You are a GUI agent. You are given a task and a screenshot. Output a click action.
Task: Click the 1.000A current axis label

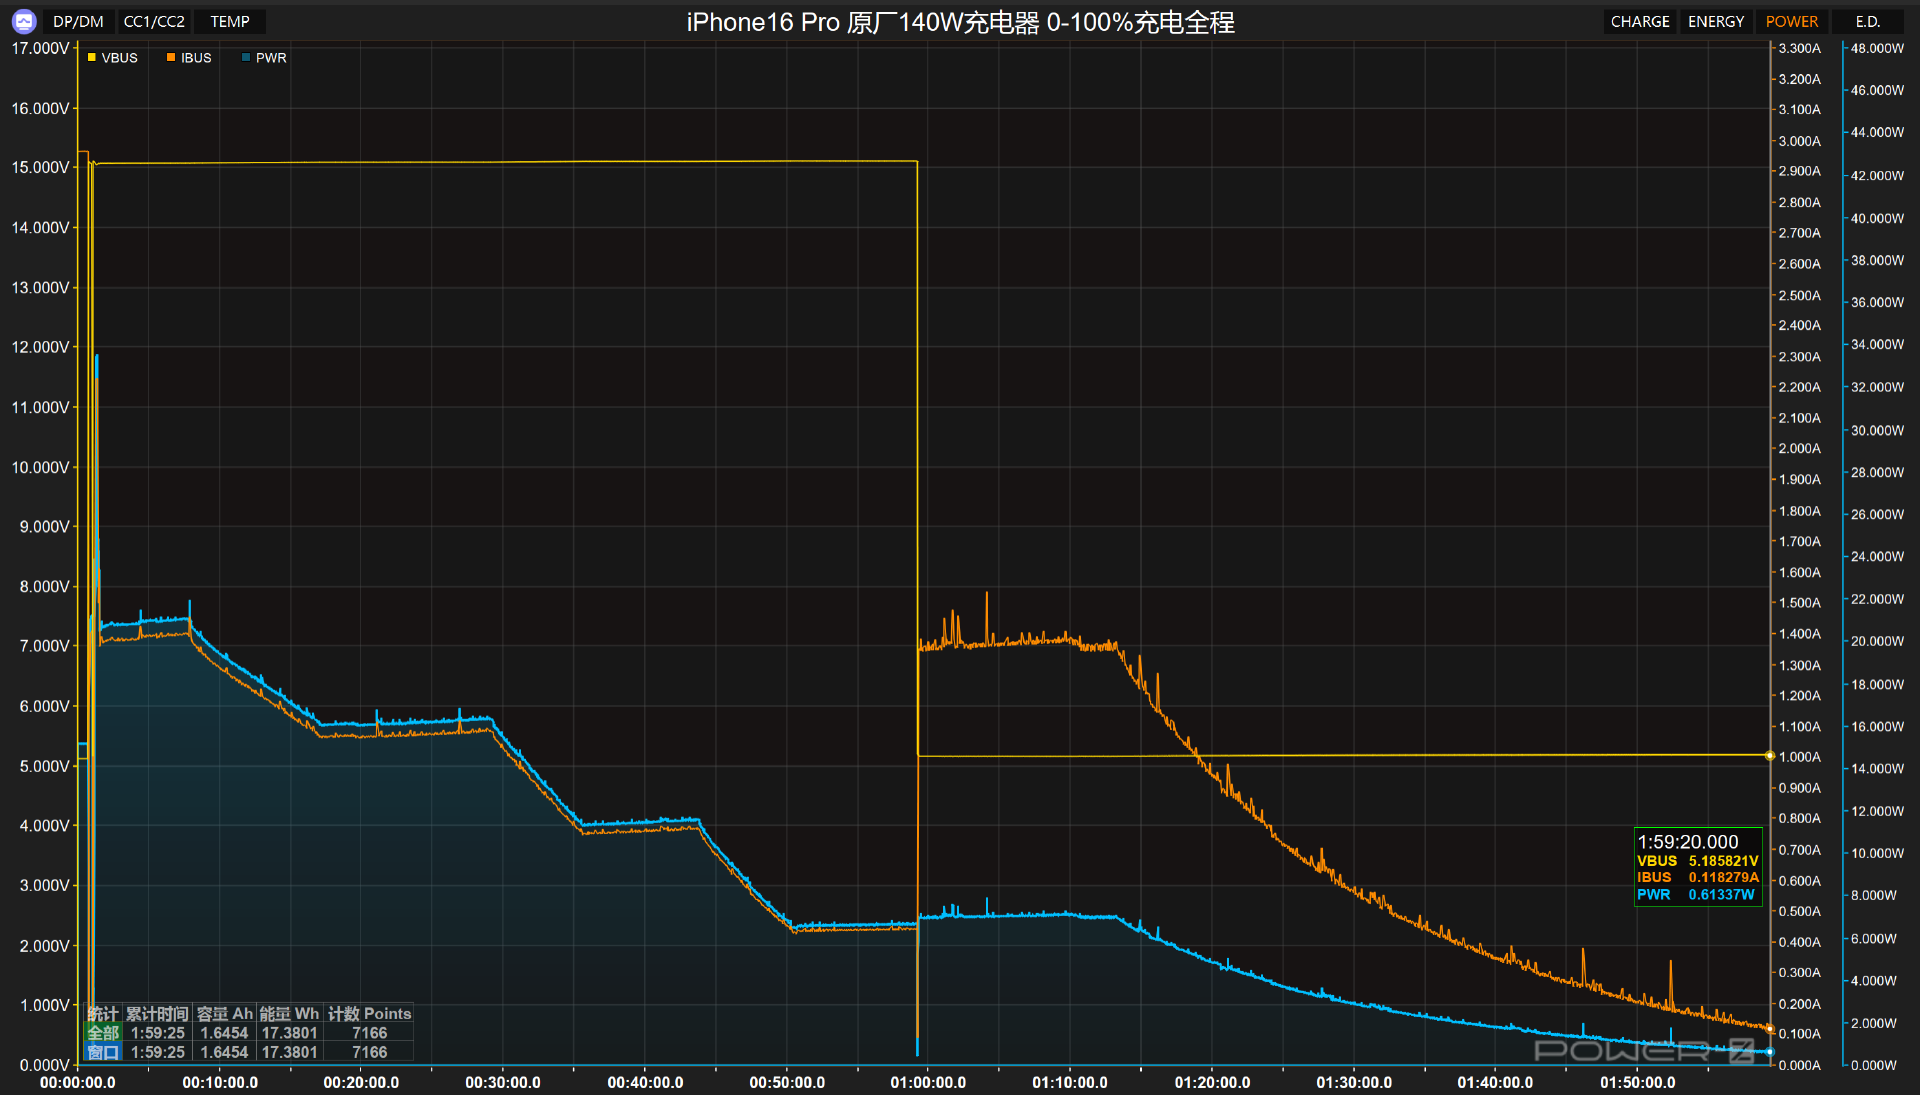tap(1800, 757)
